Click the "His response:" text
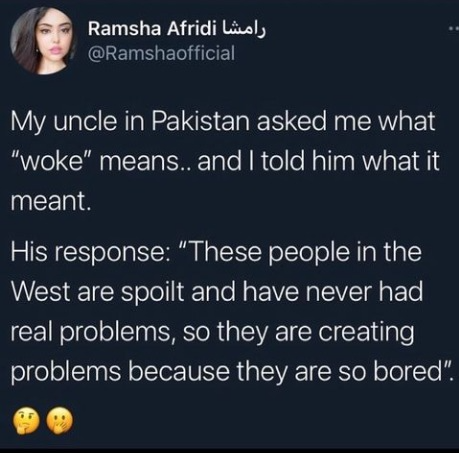Viewport: 459px width, 453px height. click(x=91, y=254)
